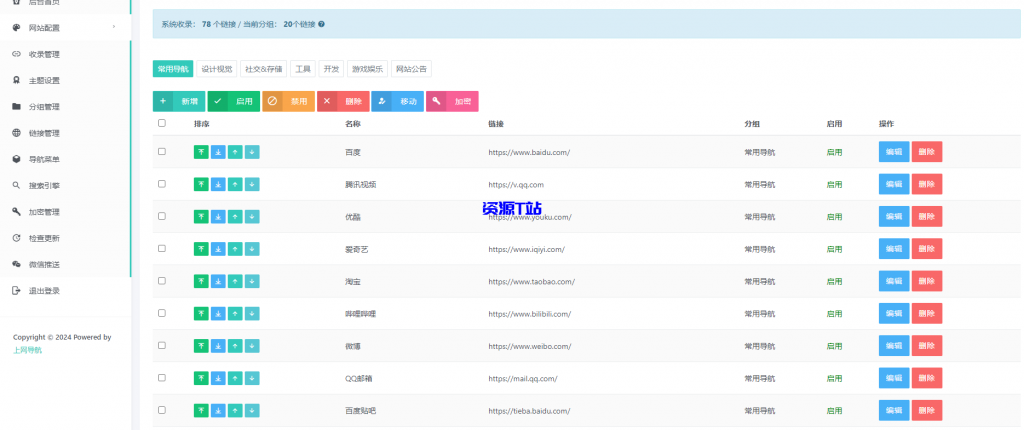Move the 腾讯视频 row to the bottom
Image resolution: width=1024 pixels, height=430 pixels.
(218, 185)
